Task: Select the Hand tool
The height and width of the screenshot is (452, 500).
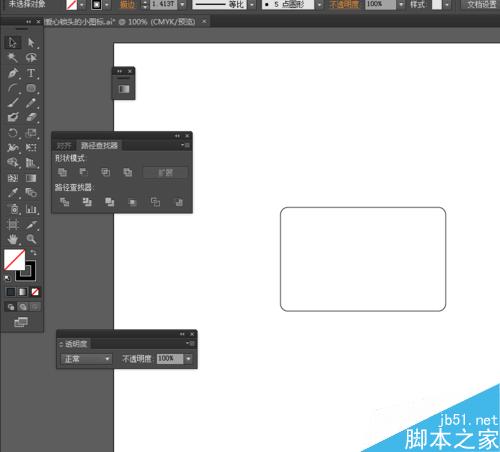Action: tap(13, 239)
